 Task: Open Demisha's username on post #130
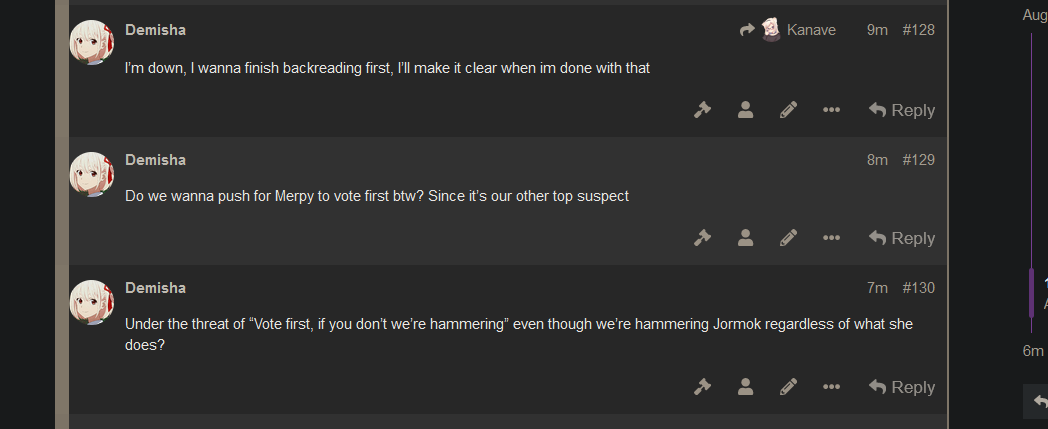click(x=155, y=288)
